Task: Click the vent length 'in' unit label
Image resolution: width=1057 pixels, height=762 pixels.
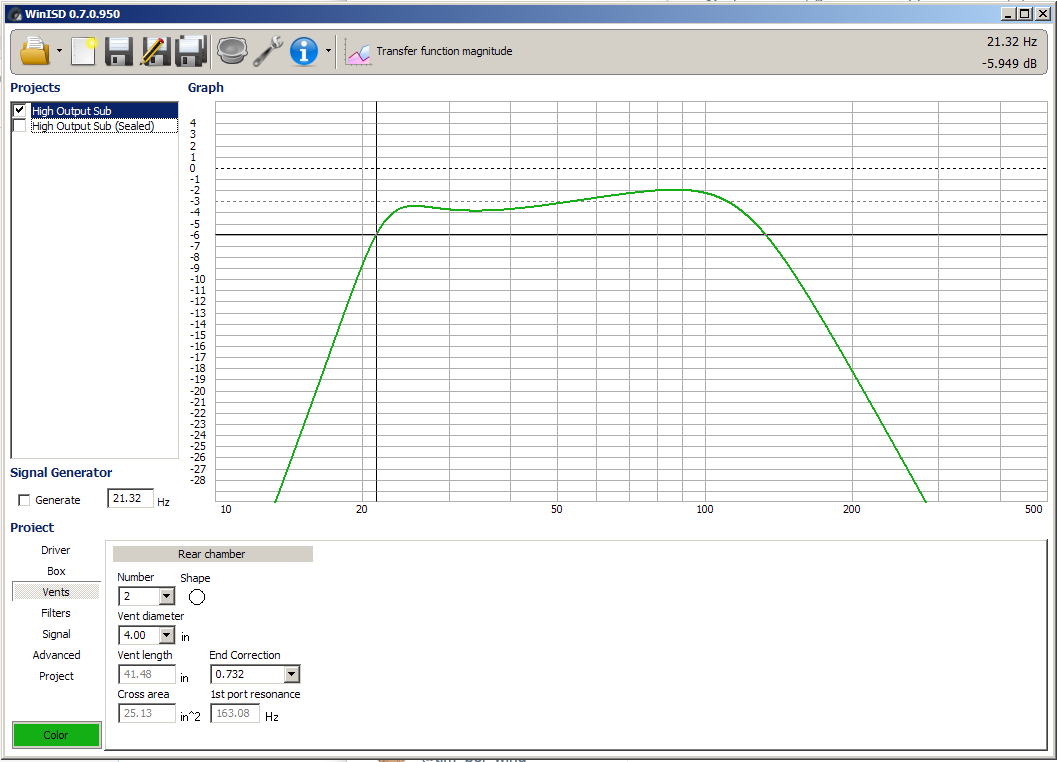Action: pyautogui.click(x=184, y=678)
